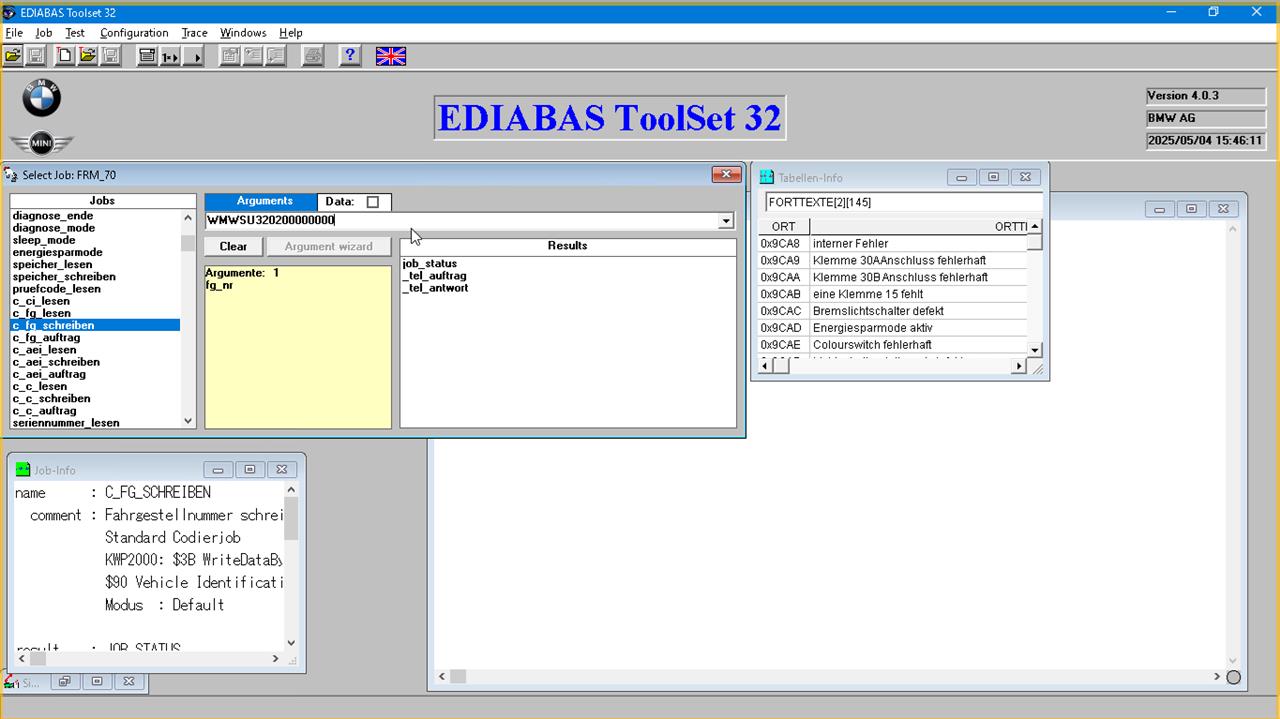Select the seriennummer_lesen job

tap(66, 423)
